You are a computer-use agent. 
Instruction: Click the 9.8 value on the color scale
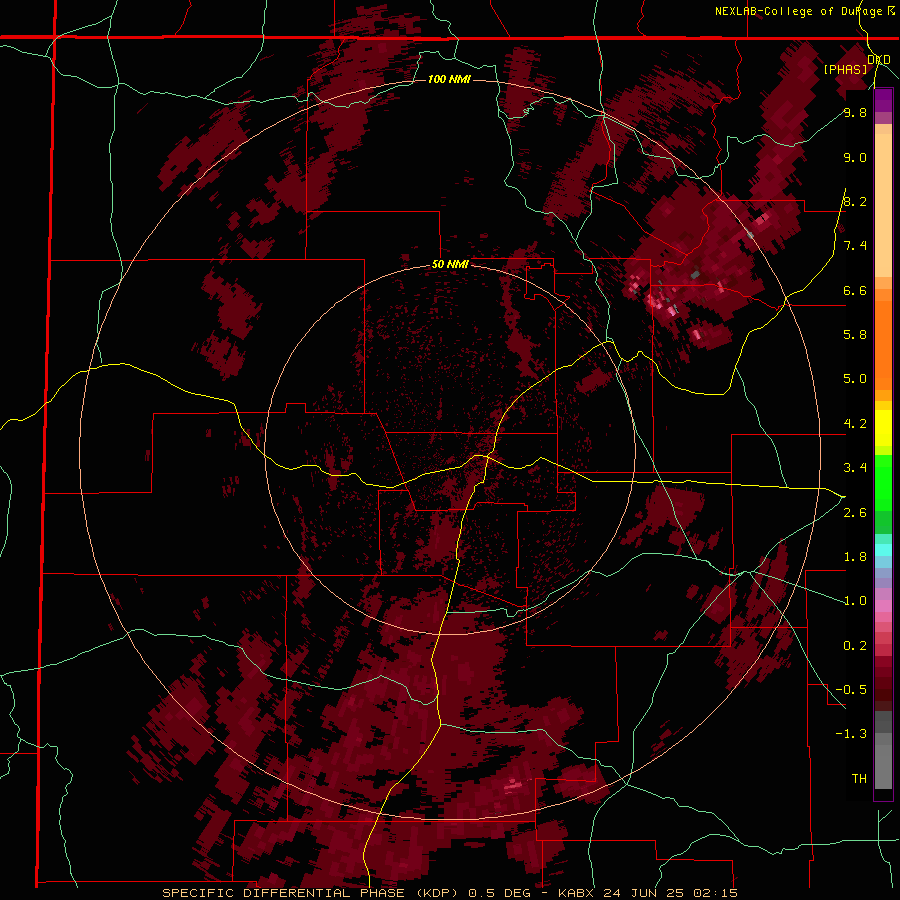(x=855, y=112)
